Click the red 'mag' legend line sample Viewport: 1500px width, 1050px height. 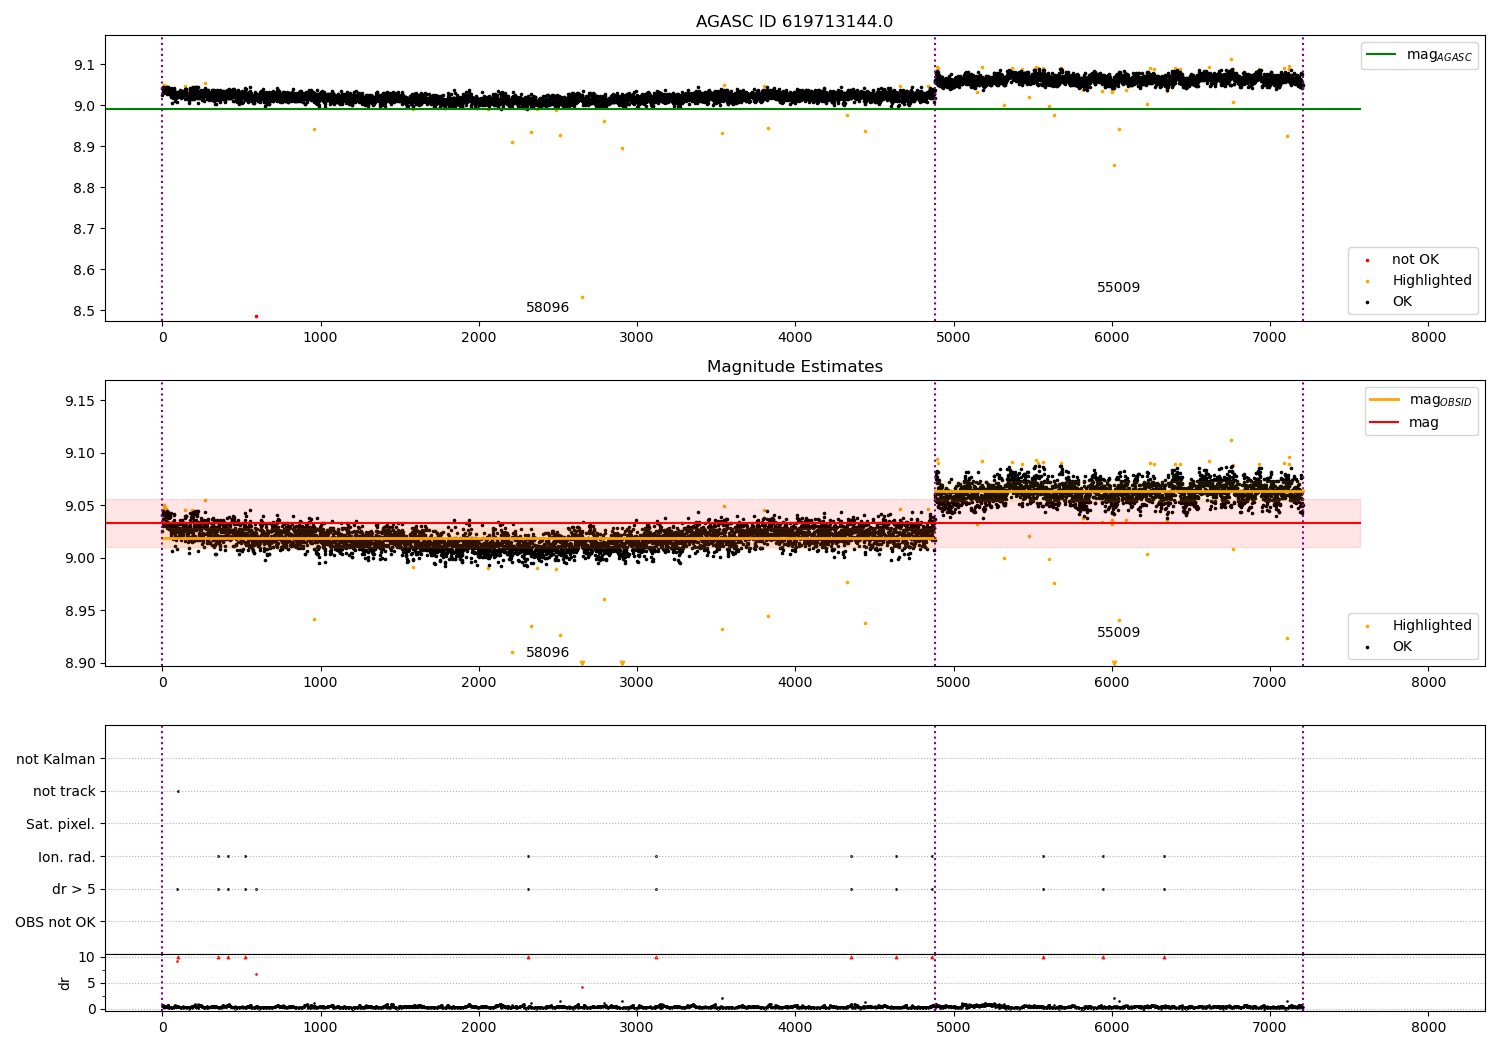click(x=1384, y=423)
